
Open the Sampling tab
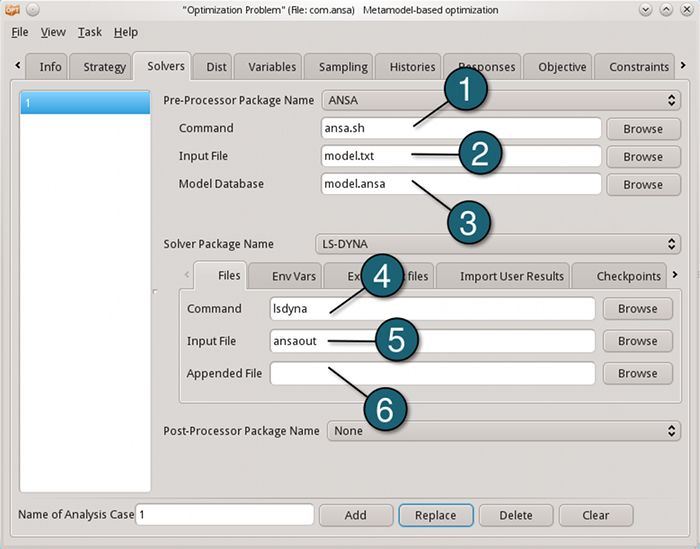pyautogui.click(x=339, y=67)
